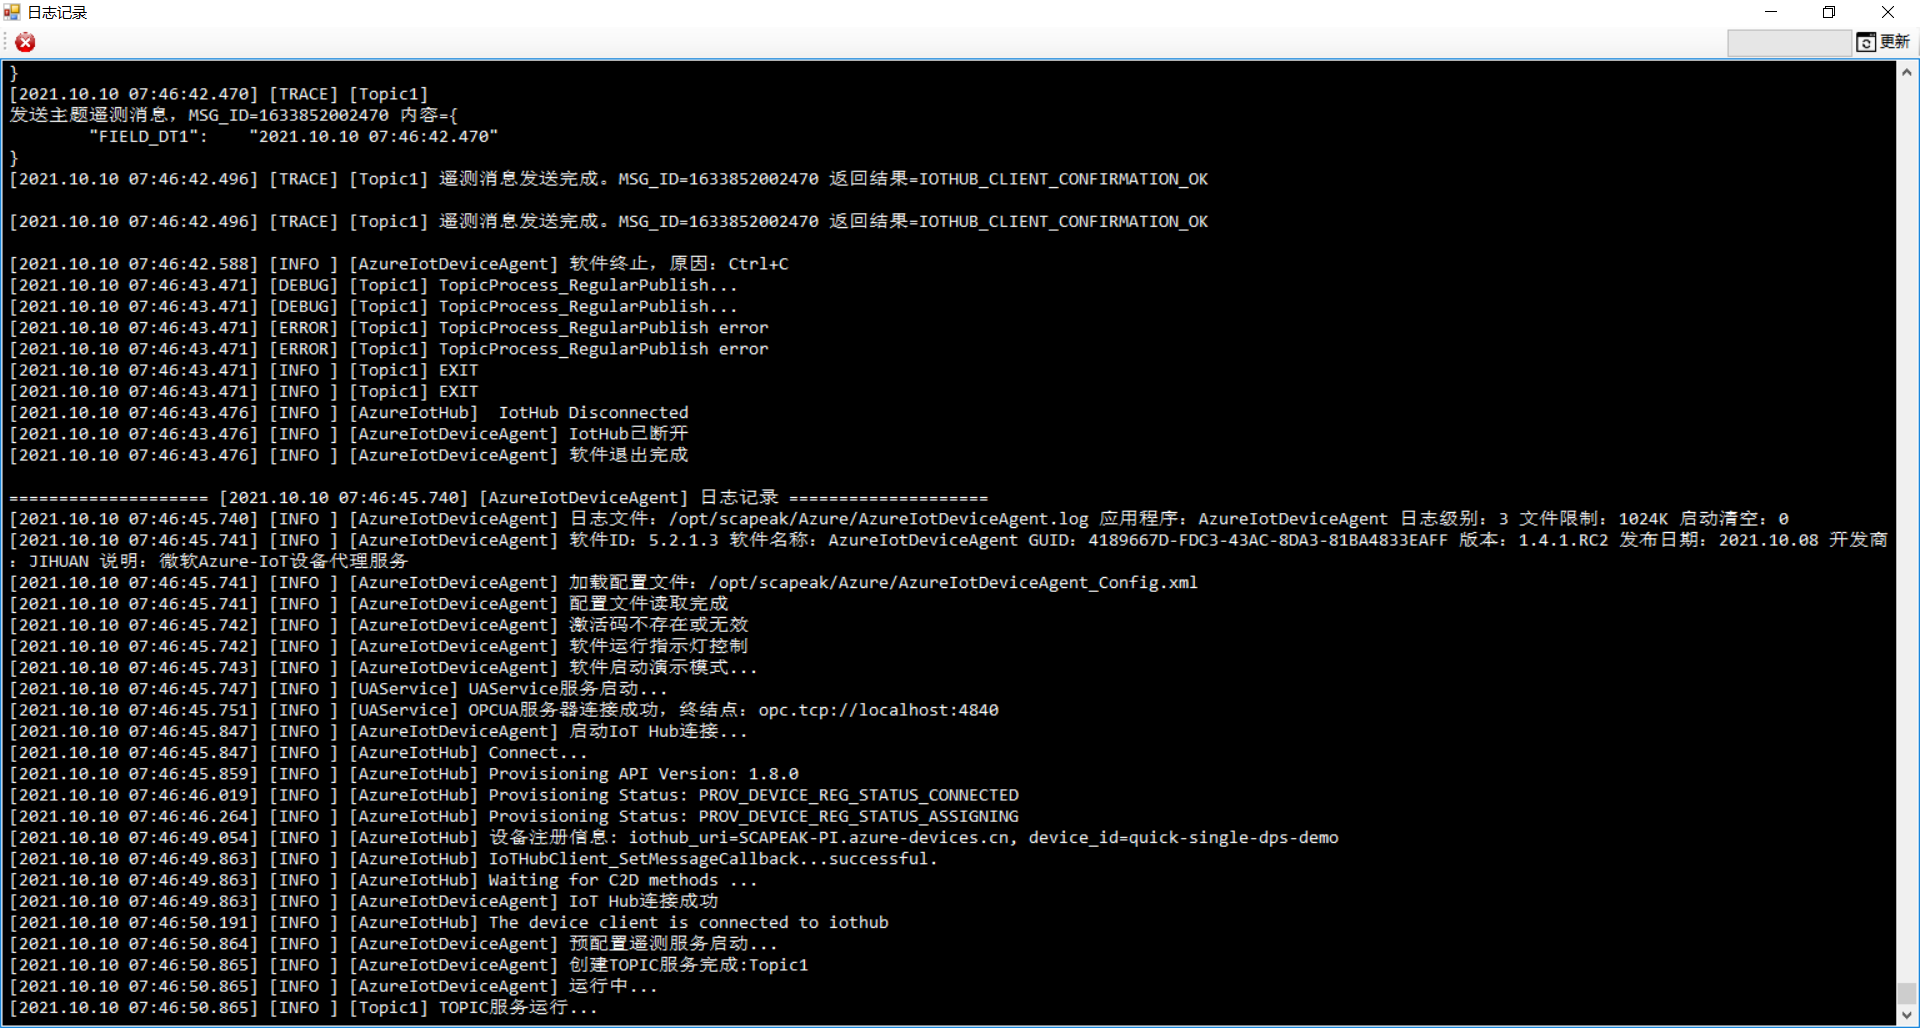The image size is (1920, 1028).
Task: Click scrollbar down arrow
Action: click(1907, 1015)
